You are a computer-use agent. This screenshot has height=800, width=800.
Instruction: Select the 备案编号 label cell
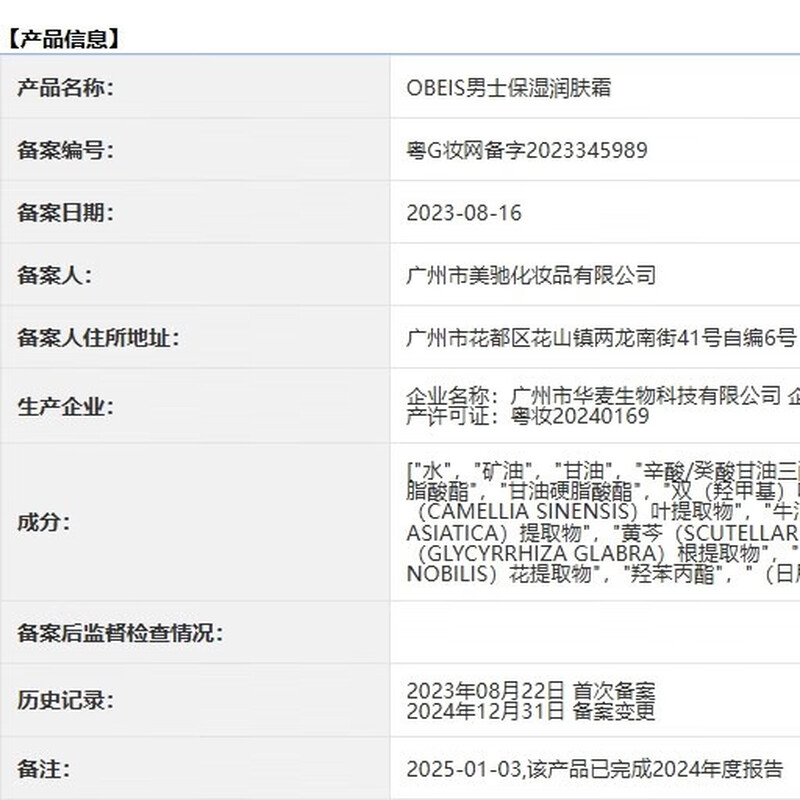point(66,150)
